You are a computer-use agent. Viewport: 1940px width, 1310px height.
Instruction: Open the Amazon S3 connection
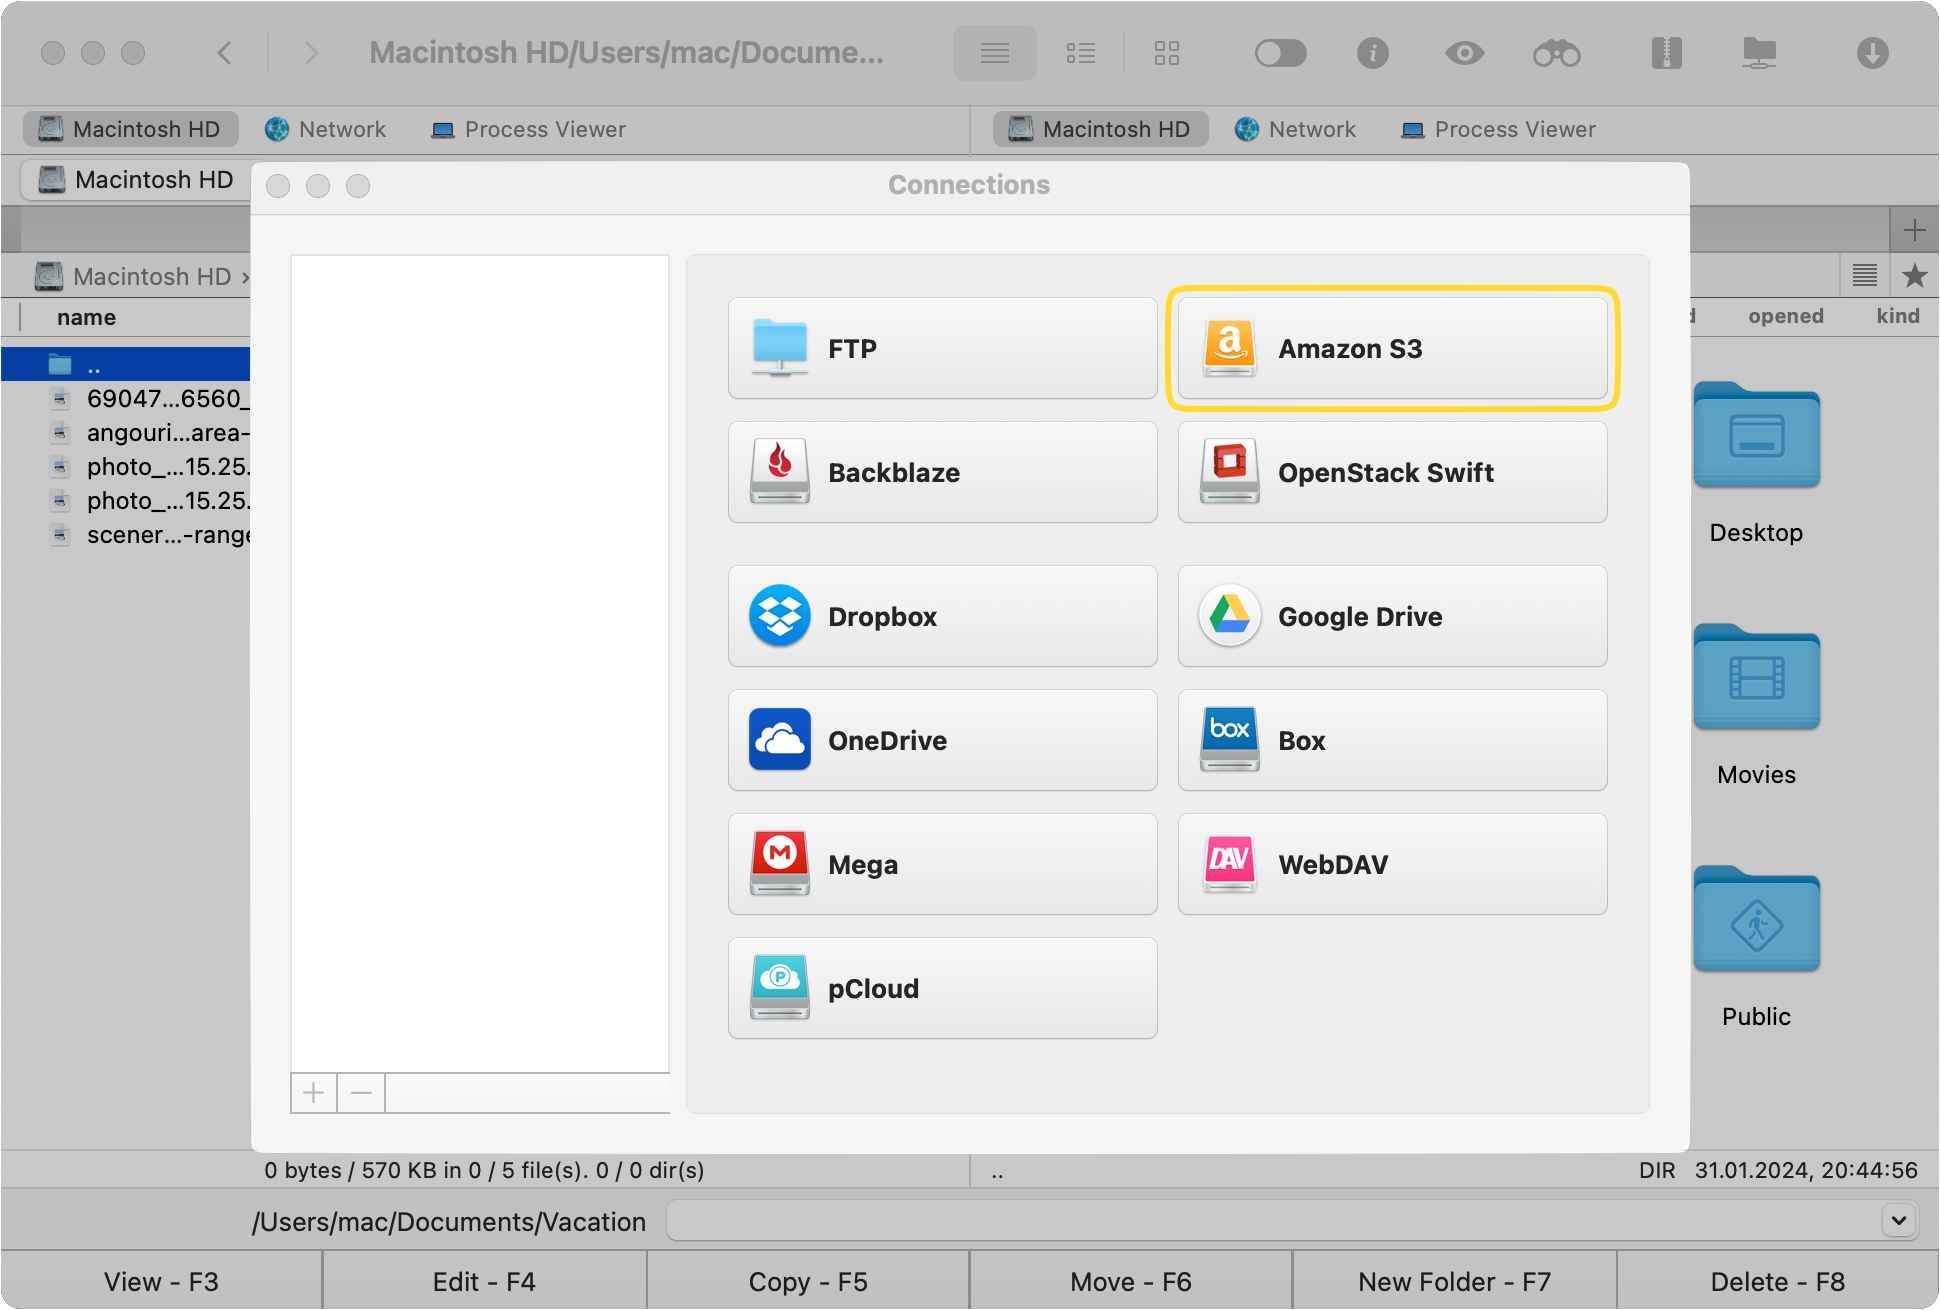pyautogui.click(x=1391, y=348)
